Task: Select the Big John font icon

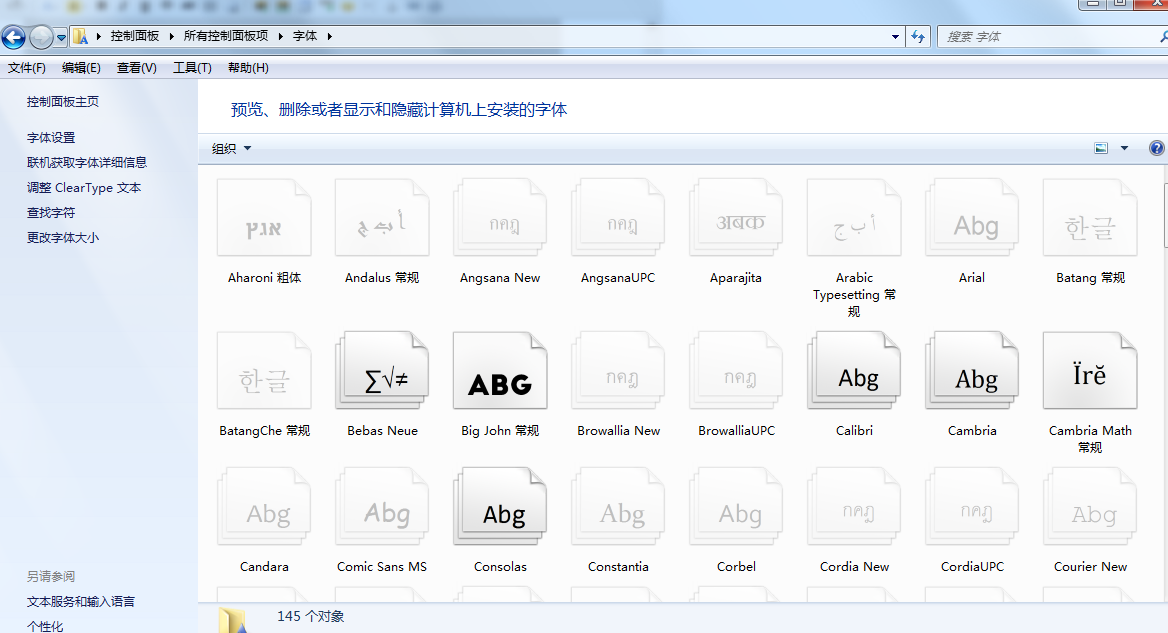Action: [500, 371]
